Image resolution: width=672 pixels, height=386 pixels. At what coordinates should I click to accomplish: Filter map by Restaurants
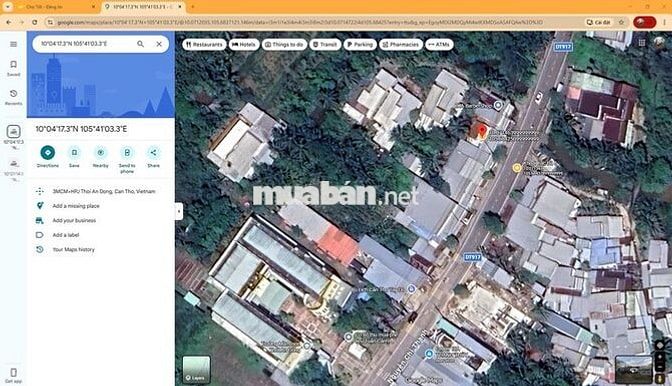coord(204,45)
